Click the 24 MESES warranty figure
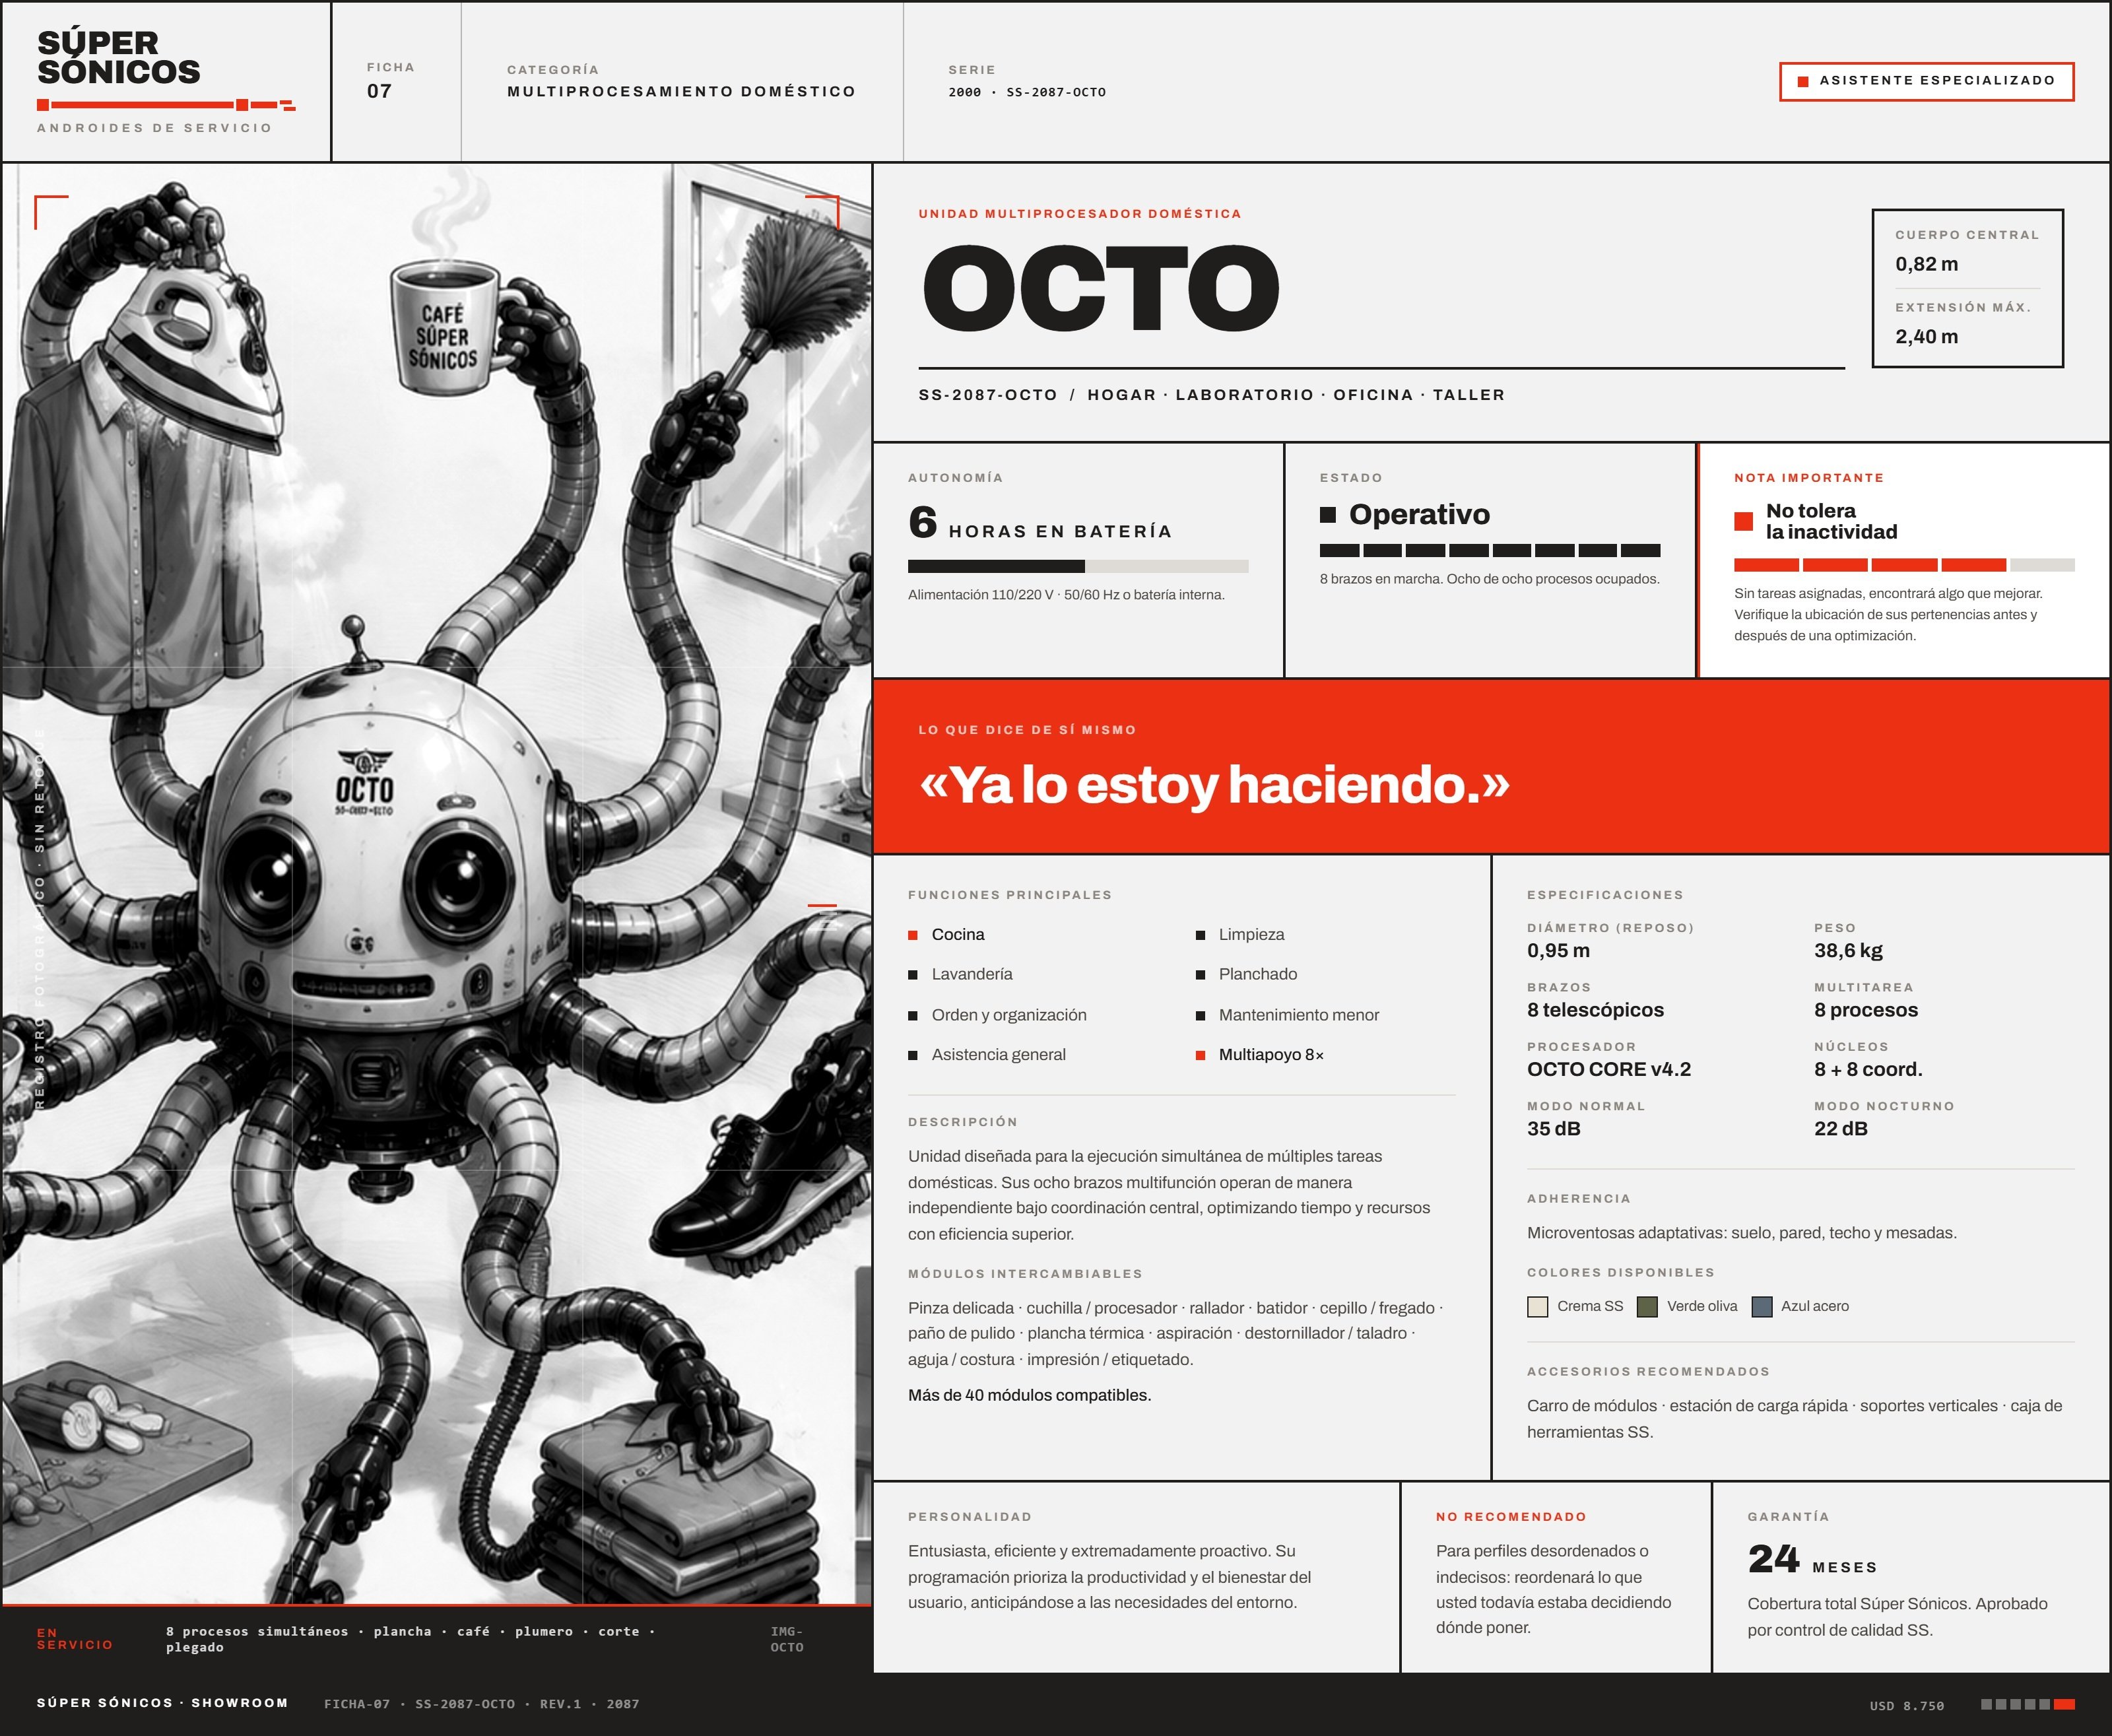 point(1812,1560)
